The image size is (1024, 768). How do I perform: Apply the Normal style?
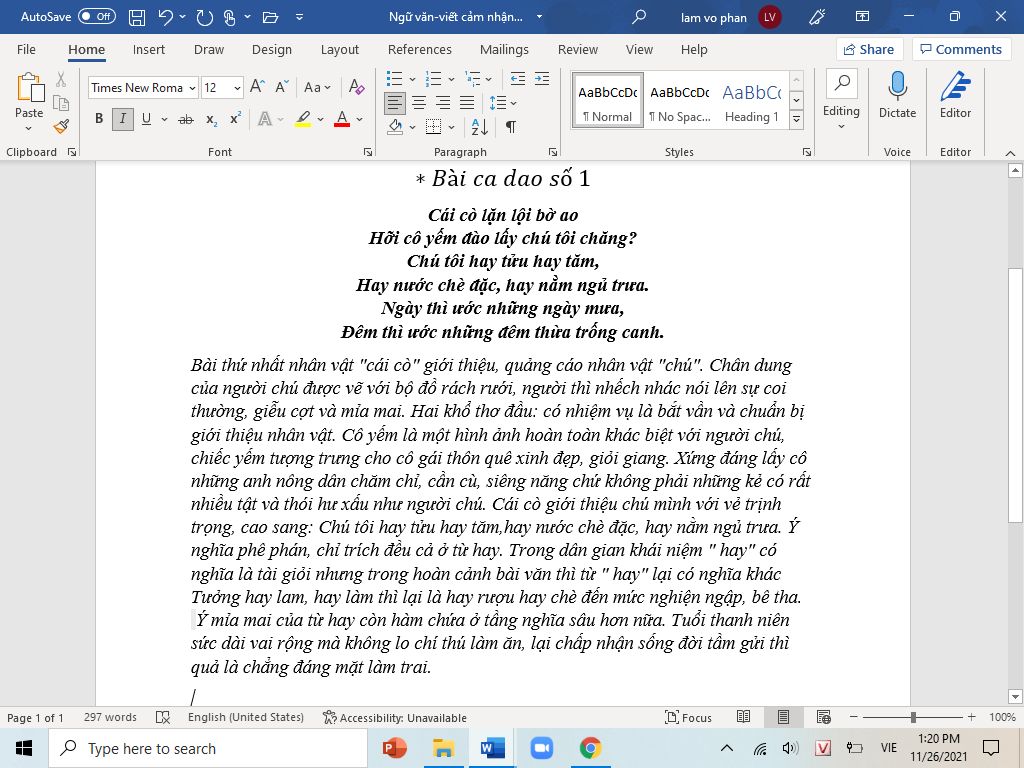point(608,101)
